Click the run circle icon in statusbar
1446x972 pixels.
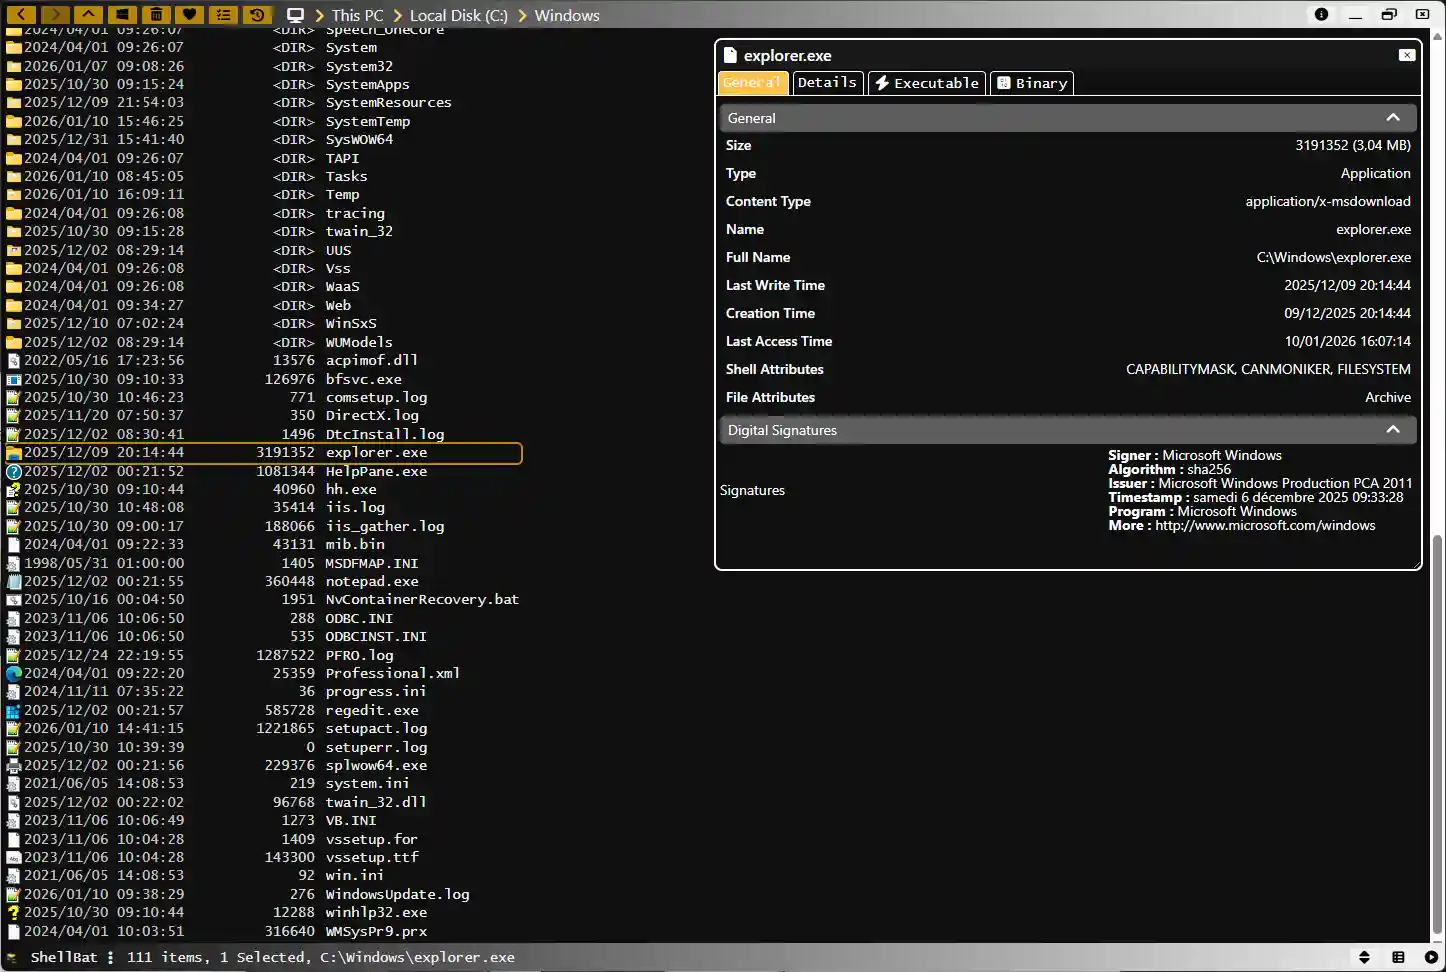coord(1430,957)
